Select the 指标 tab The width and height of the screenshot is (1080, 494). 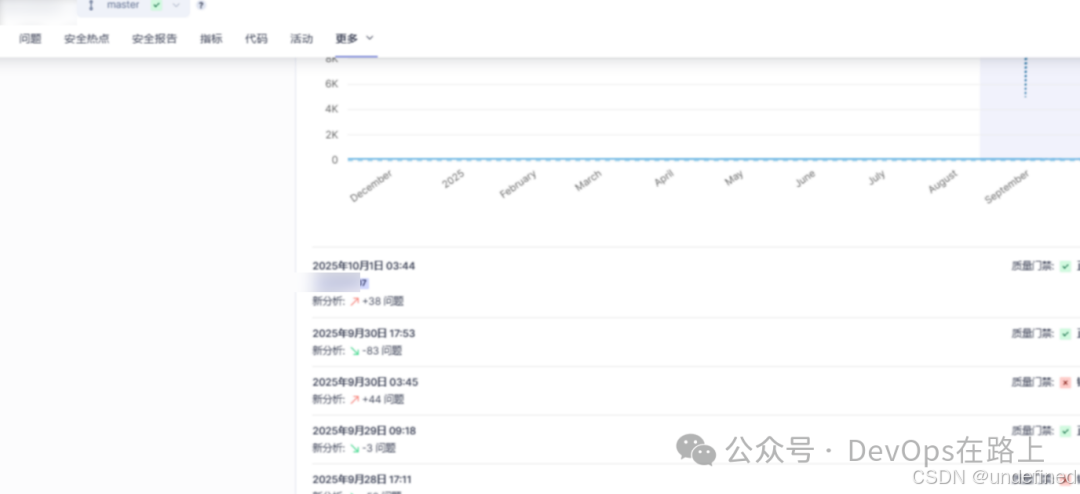click(x=211, y=39)
